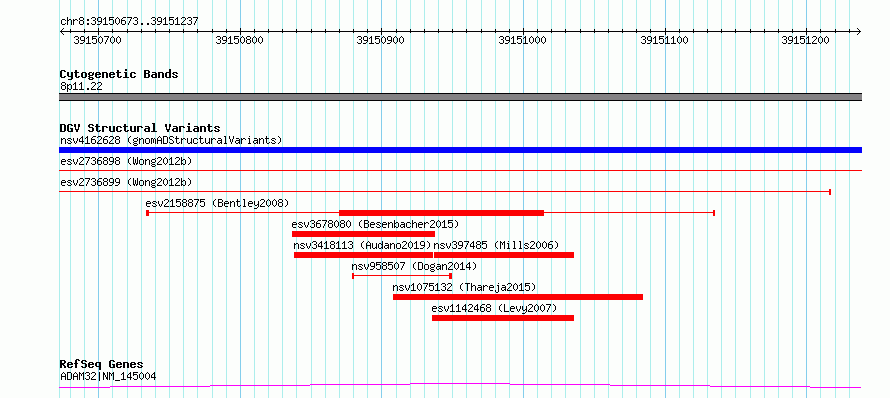The image size is (890, 398).
Task: Click ruler position 39150700
Action: 98,40
